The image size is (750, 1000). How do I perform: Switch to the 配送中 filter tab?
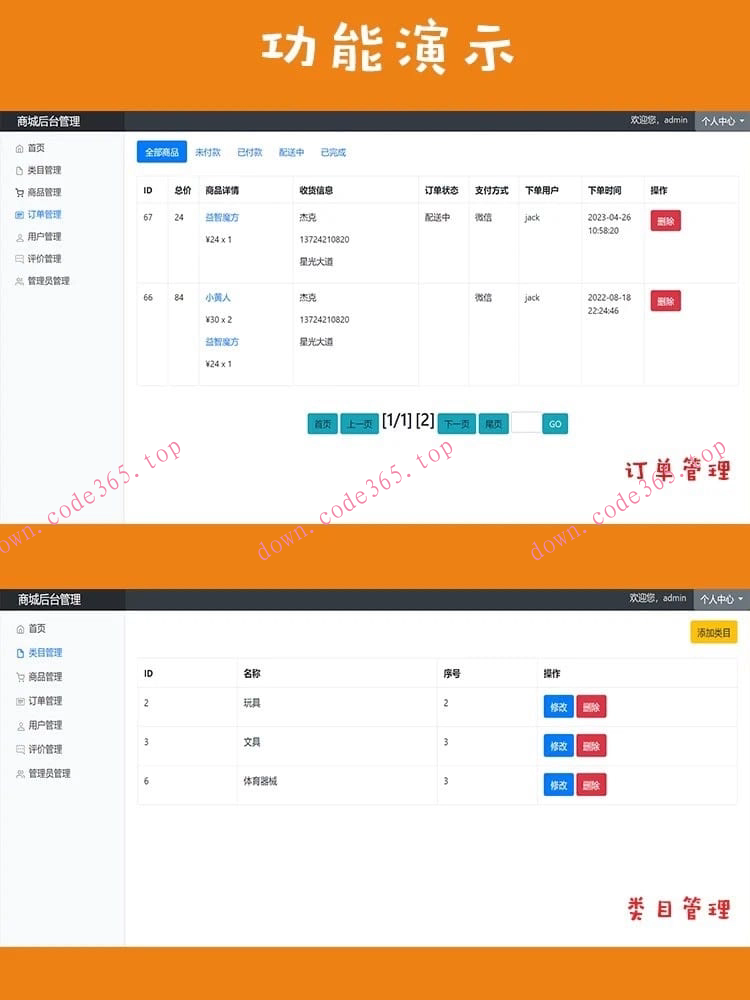coord(291,152)
